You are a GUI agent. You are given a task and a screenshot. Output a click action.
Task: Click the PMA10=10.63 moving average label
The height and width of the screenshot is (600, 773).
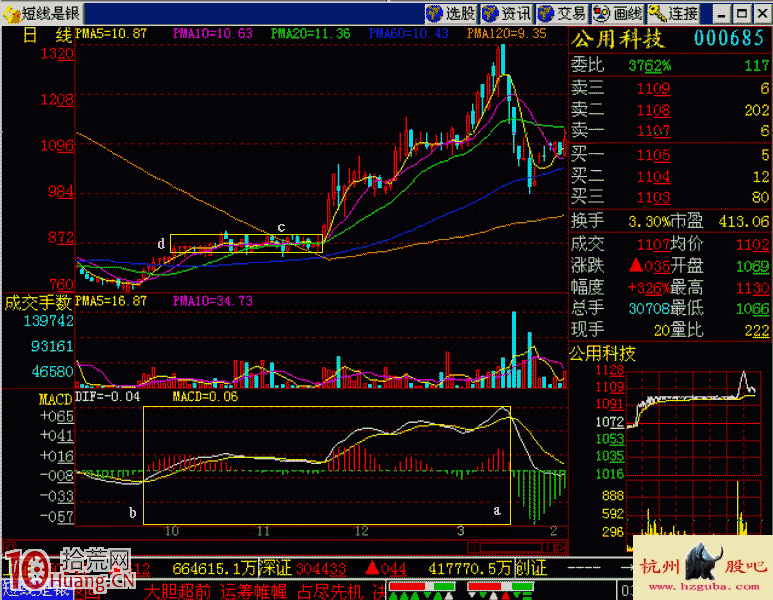tap(212, 34)
